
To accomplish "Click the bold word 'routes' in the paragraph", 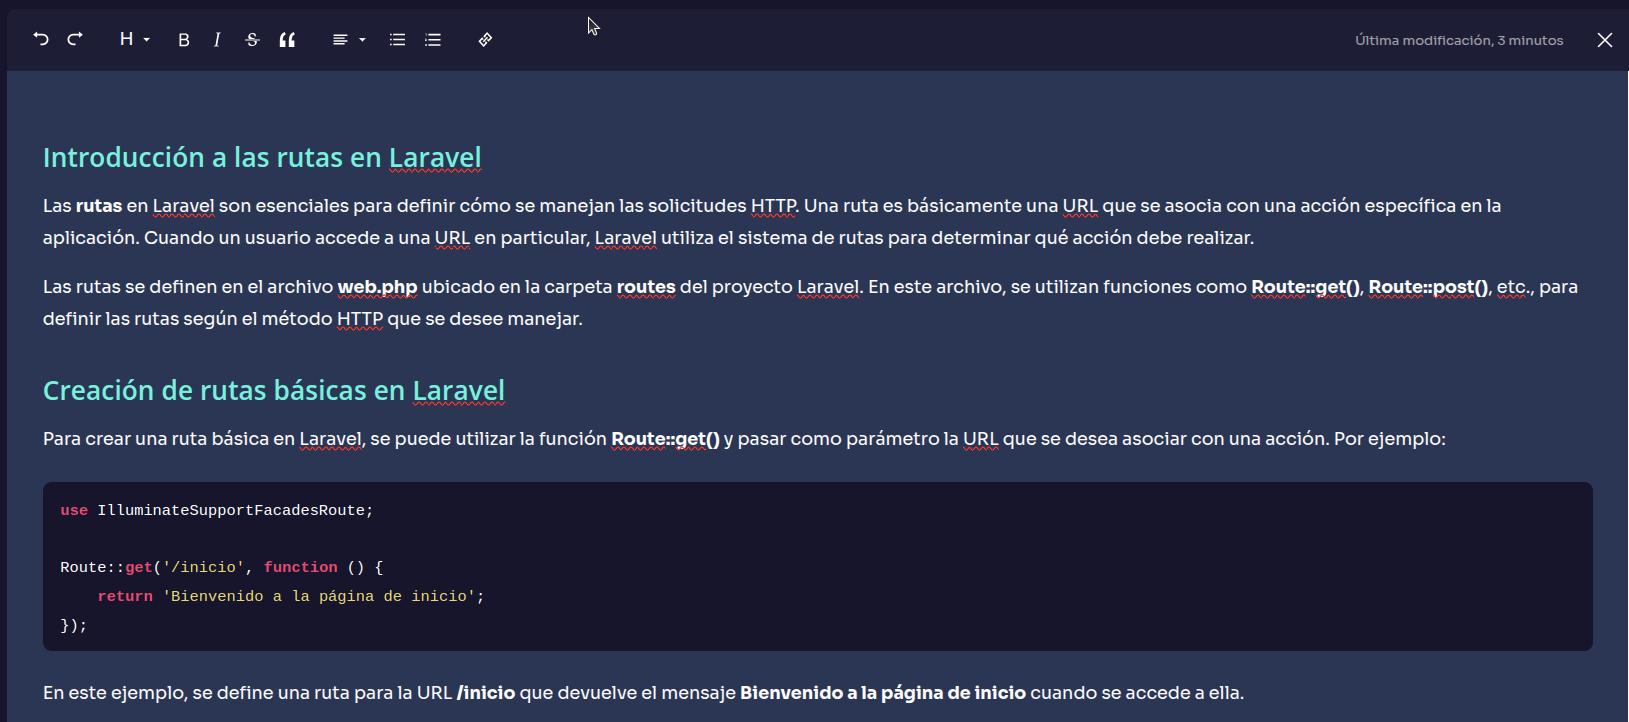I will 646,287.
